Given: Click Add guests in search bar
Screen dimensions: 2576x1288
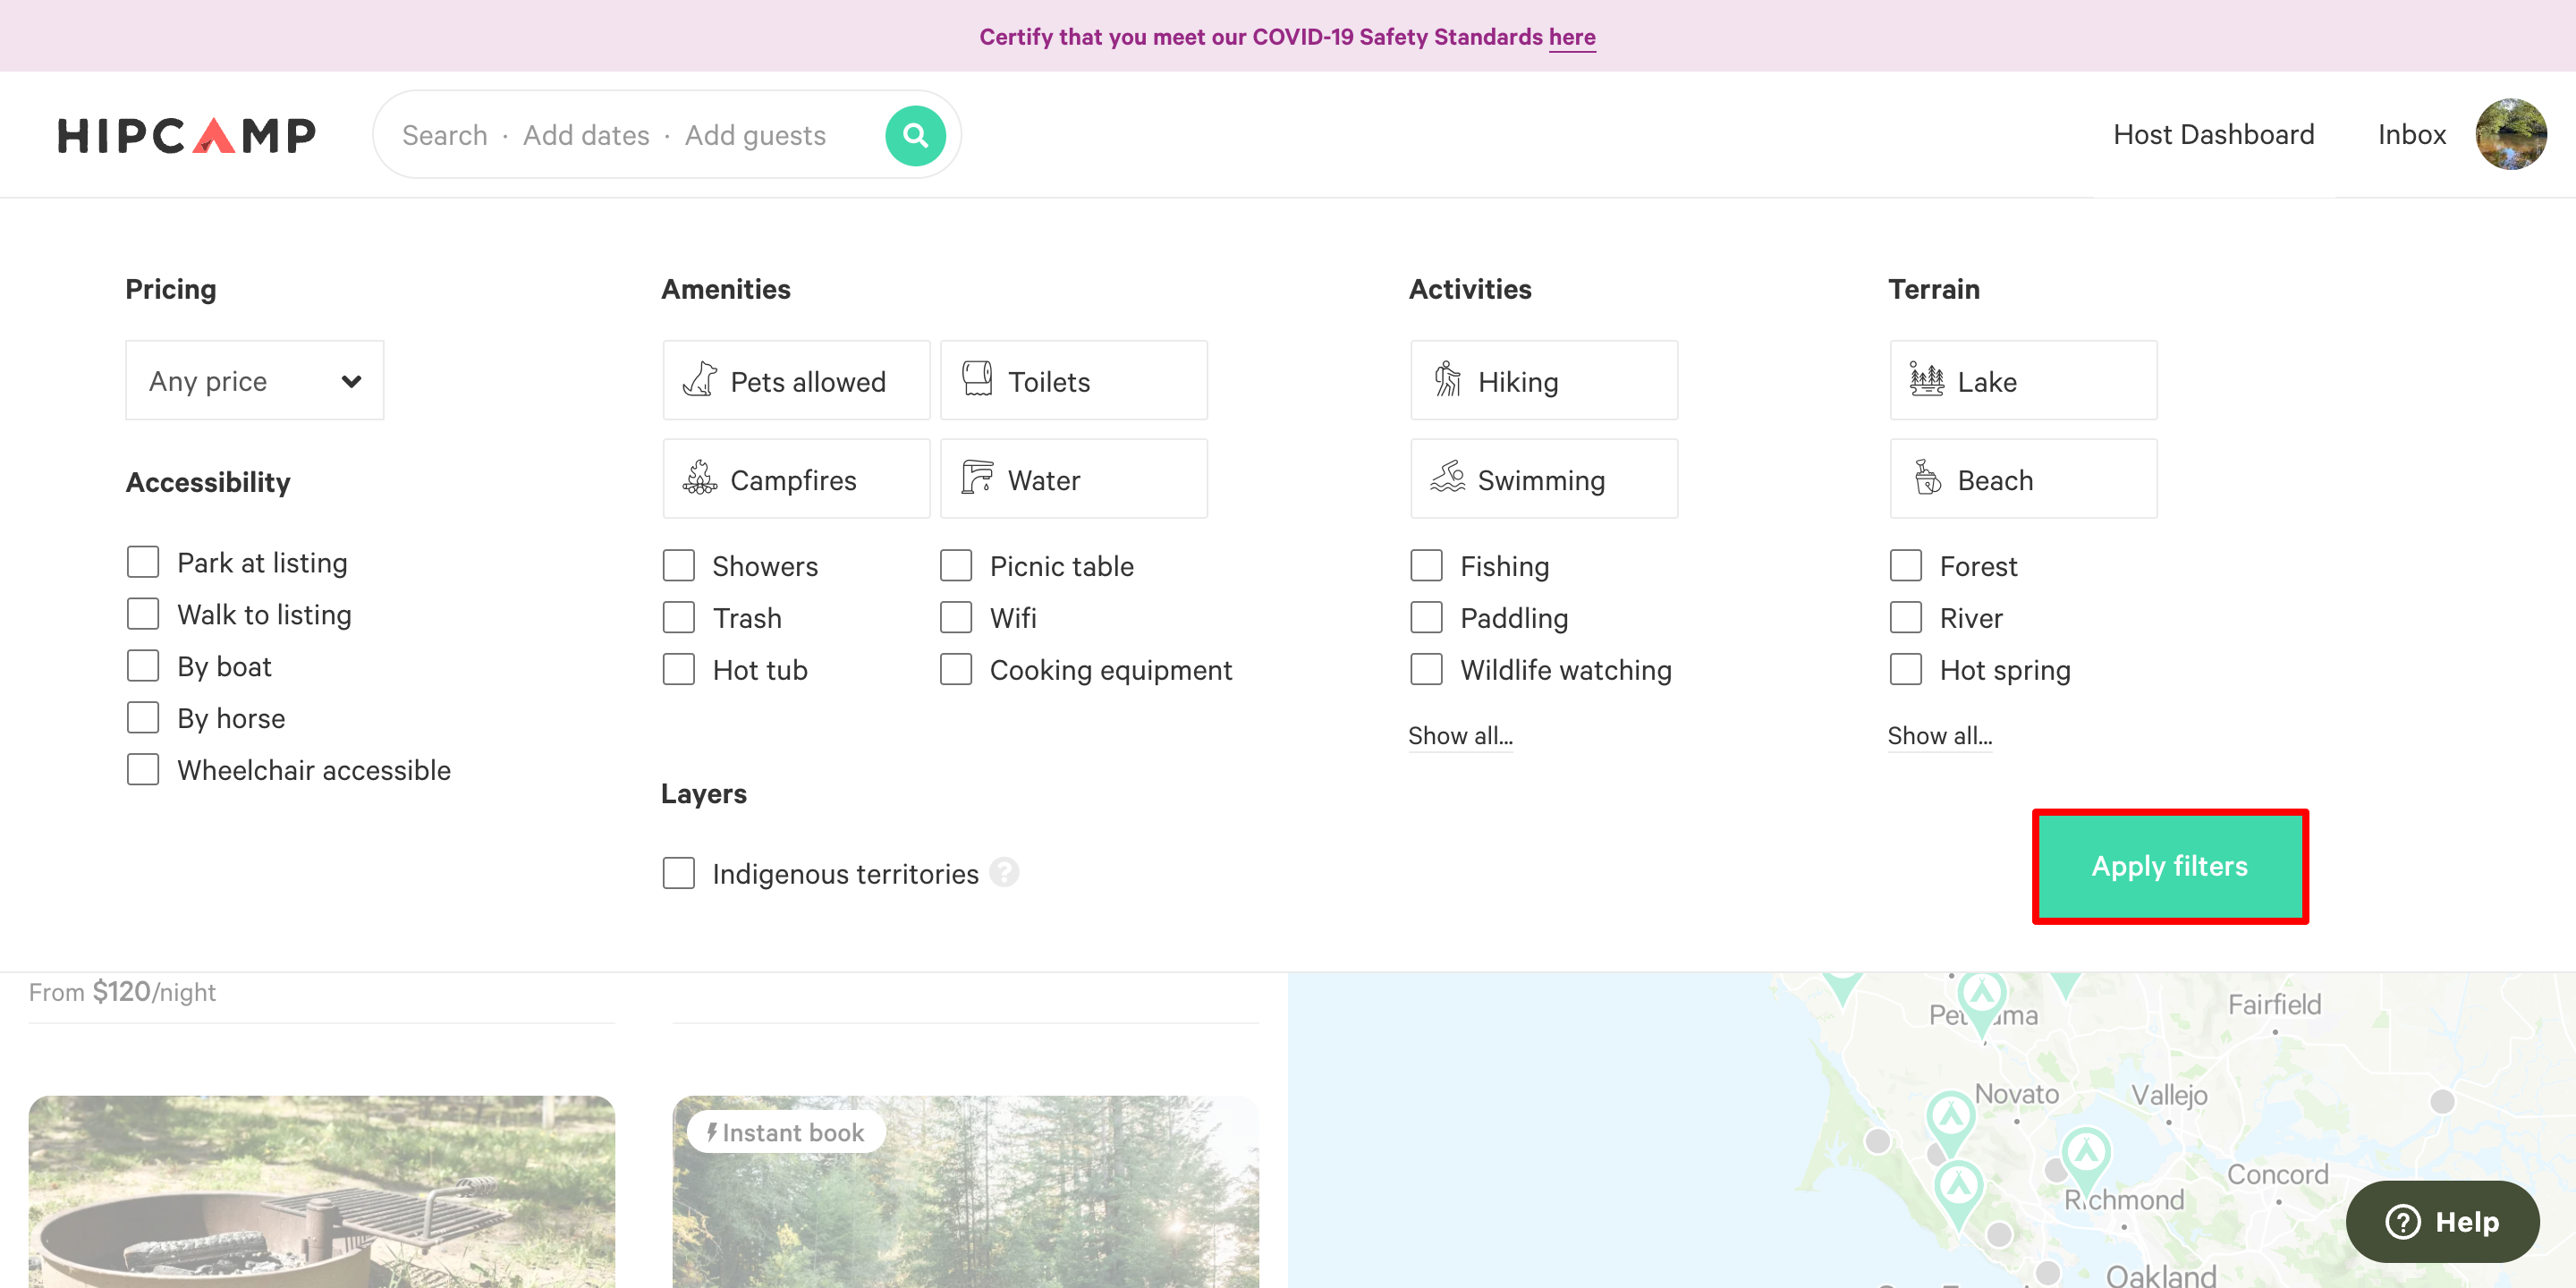Looking at the screenshot, I should (x=755, y=135).
